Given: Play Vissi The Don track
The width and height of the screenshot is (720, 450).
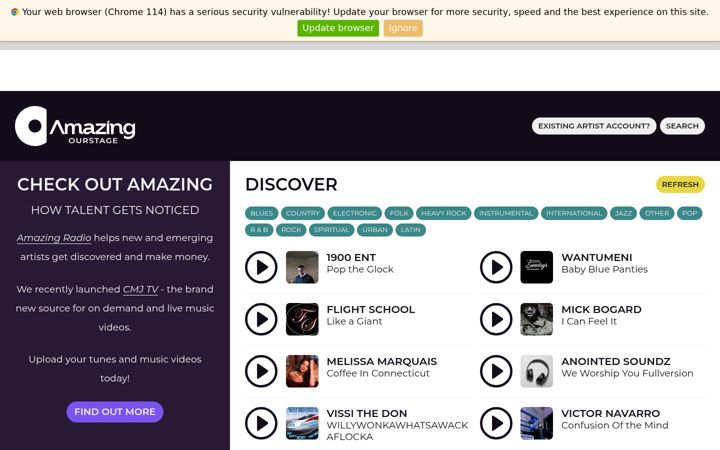Looking at the screenshot, I should [261, 423].
